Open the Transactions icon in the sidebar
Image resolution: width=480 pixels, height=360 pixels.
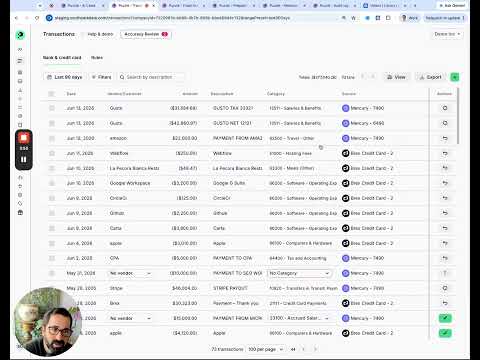pos(20,61)
